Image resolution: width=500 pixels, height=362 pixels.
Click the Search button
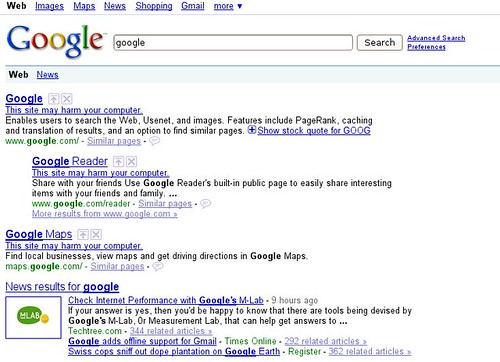point(380,43)
